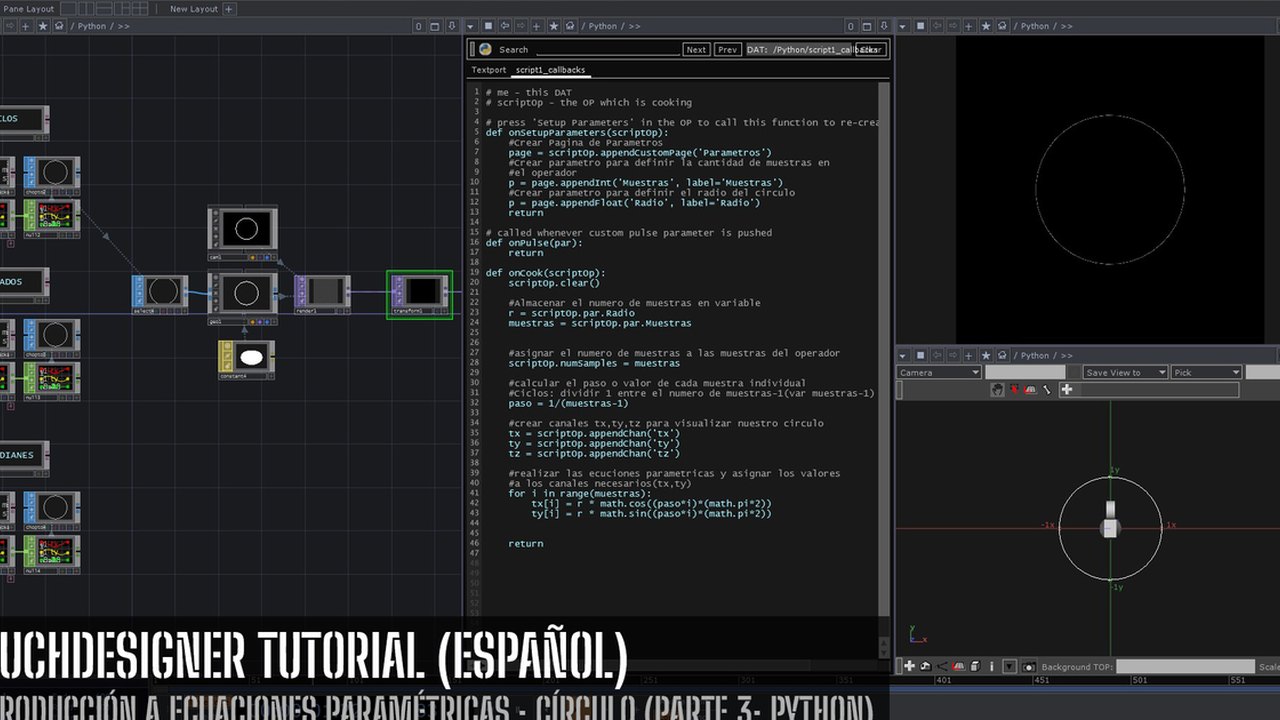
Task: Click bookmark star in top-right viewer pane
Action: [x=986, y=26]
